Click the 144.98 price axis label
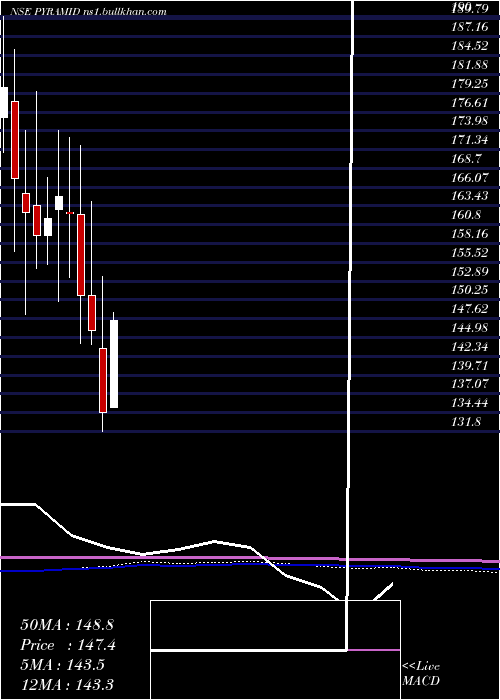 pyautogui.click(x=470, y=328)
